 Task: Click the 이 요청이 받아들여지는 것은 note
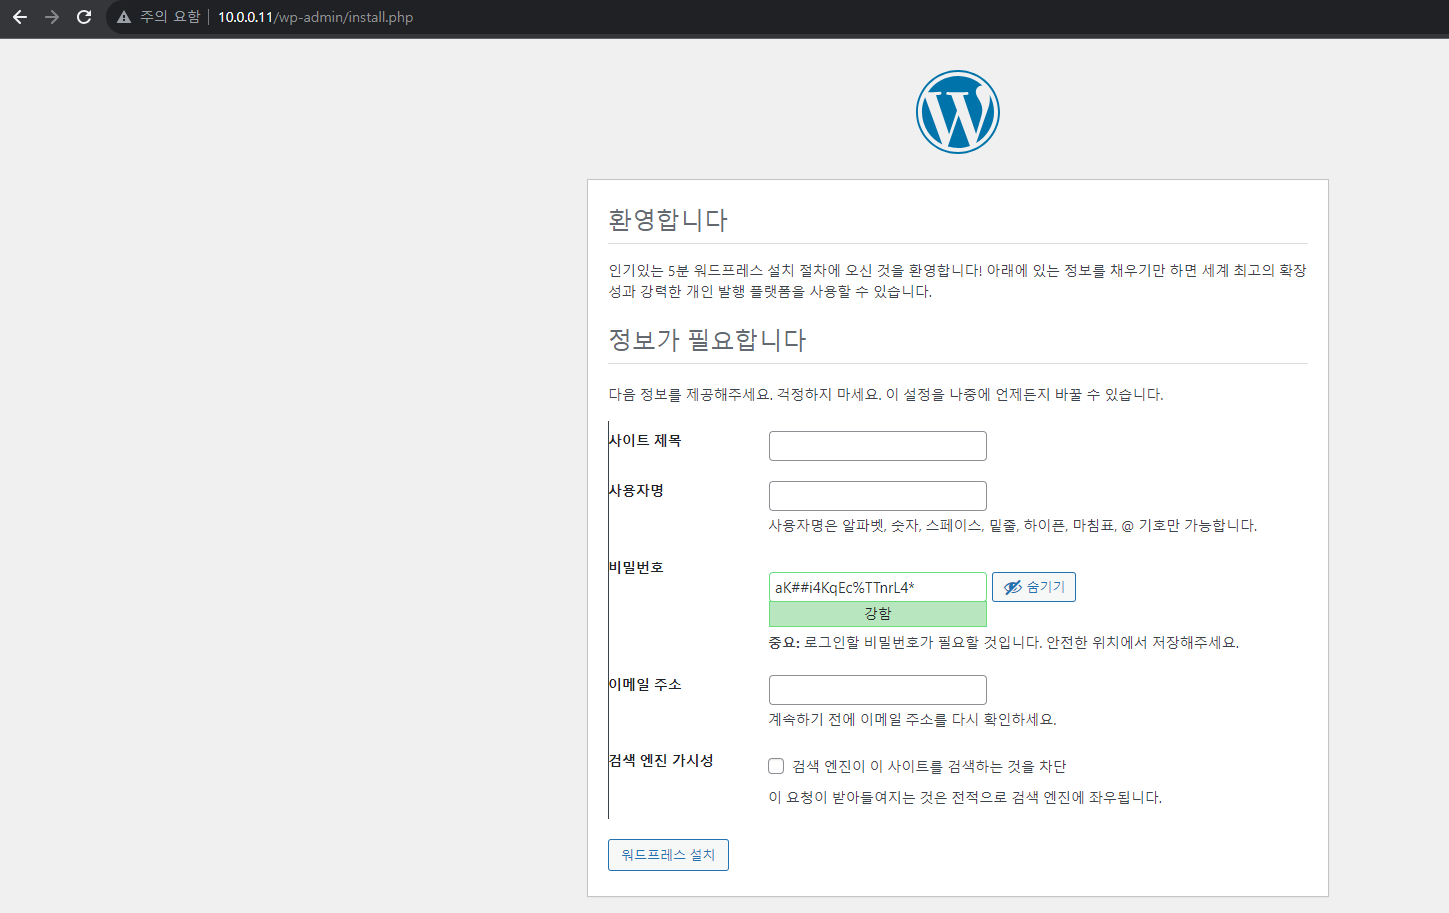965,797
